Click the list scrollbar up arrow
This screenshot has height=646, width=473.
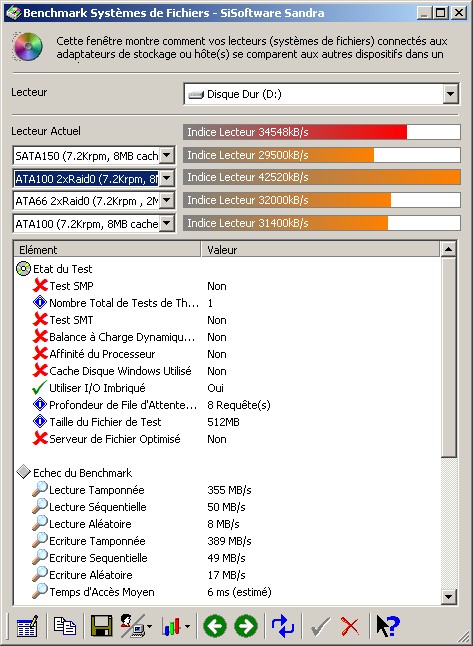tap(448, 250)
